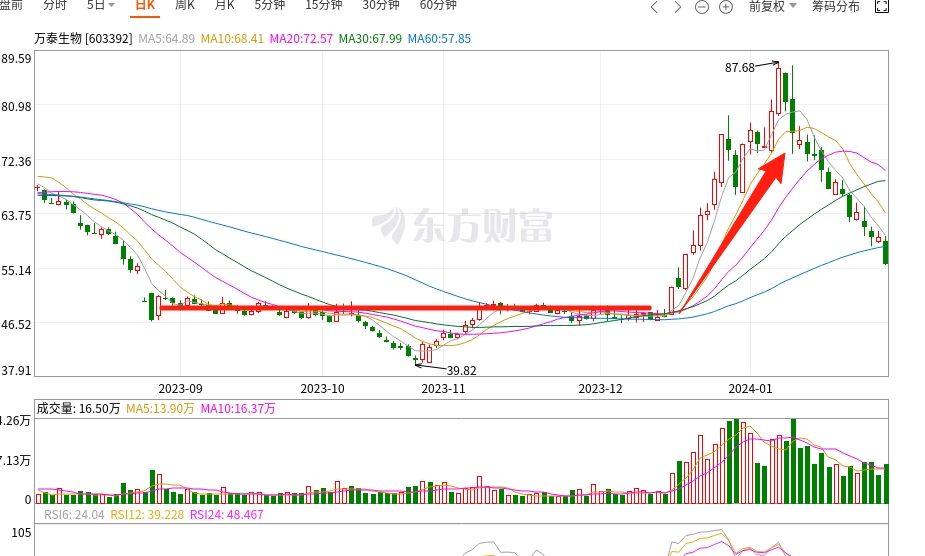Toggle fullscreen chart icon
The height and width of the screenshot is (556, 925).
coord(881,6)
